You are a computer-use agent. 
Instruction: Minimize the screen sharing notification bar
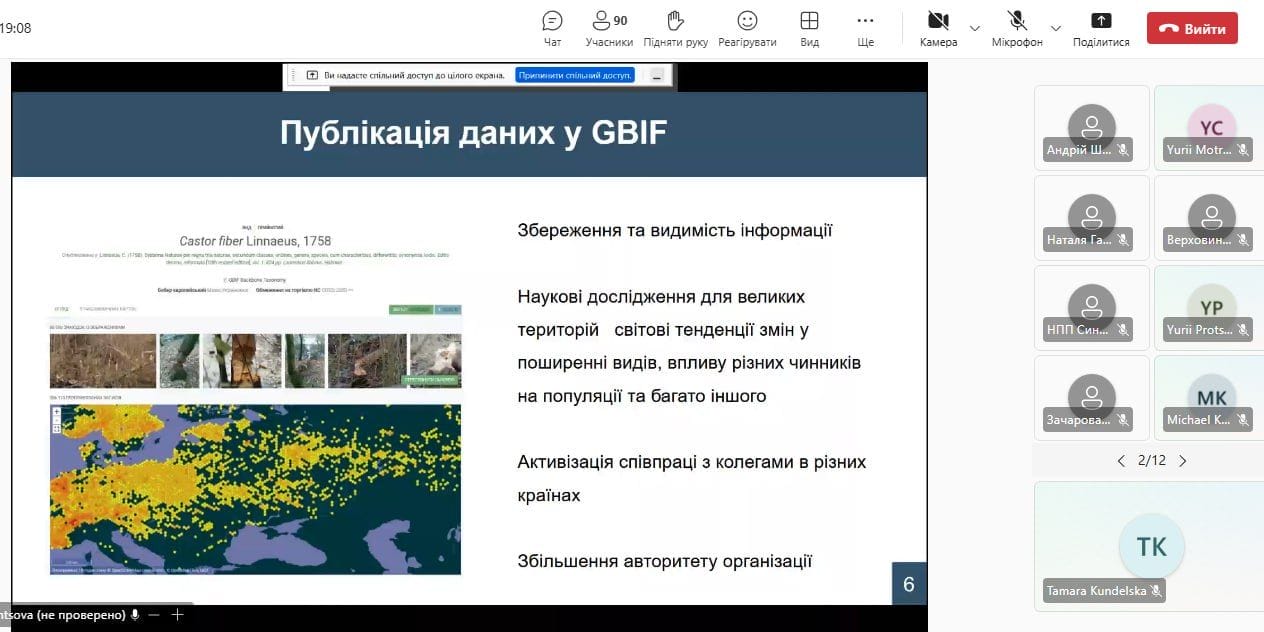coord(657,76)
